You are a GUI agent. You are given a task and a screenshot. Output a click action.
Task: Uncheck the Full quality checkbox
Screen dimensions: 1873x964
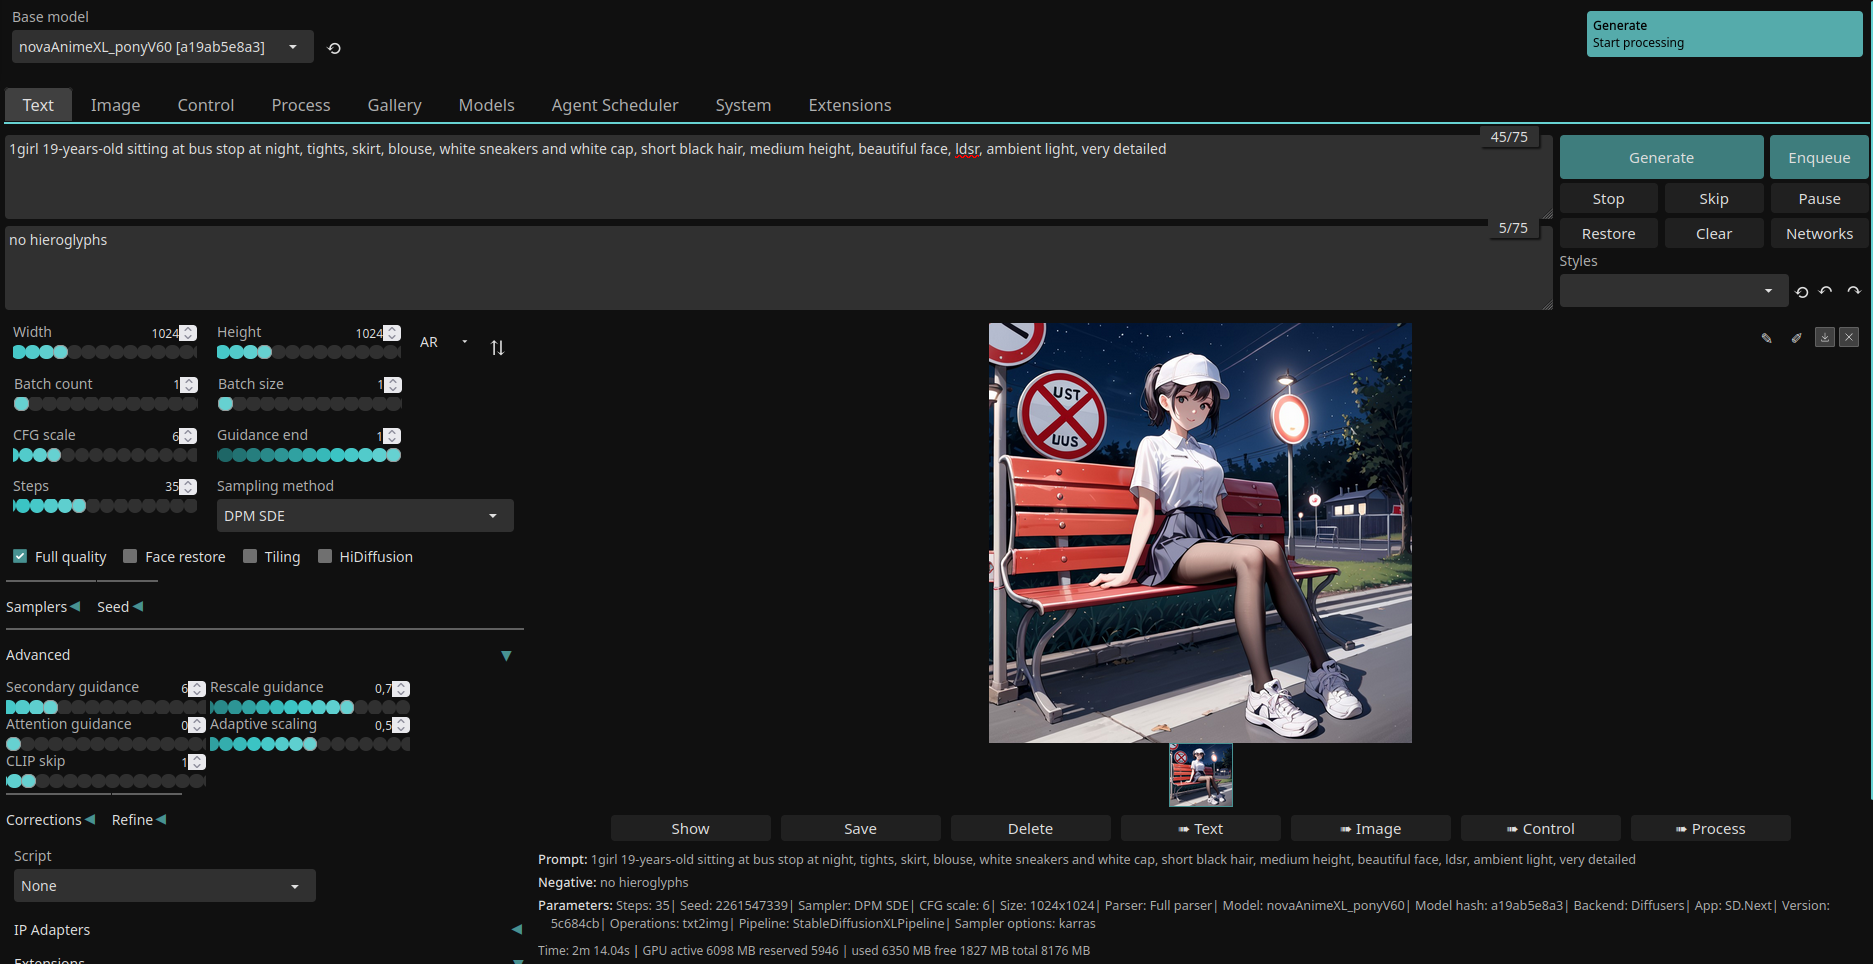pos(20,556)
